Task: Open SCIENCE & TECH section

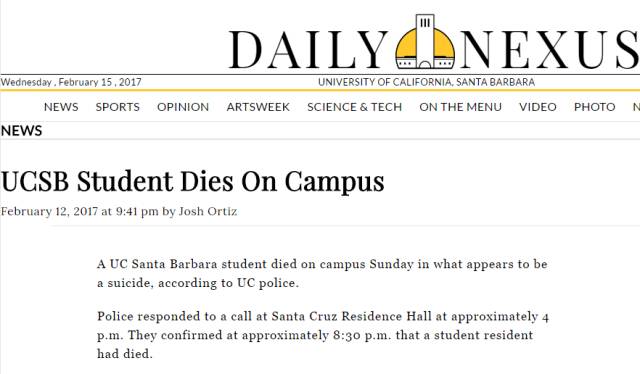Action: 354,107
